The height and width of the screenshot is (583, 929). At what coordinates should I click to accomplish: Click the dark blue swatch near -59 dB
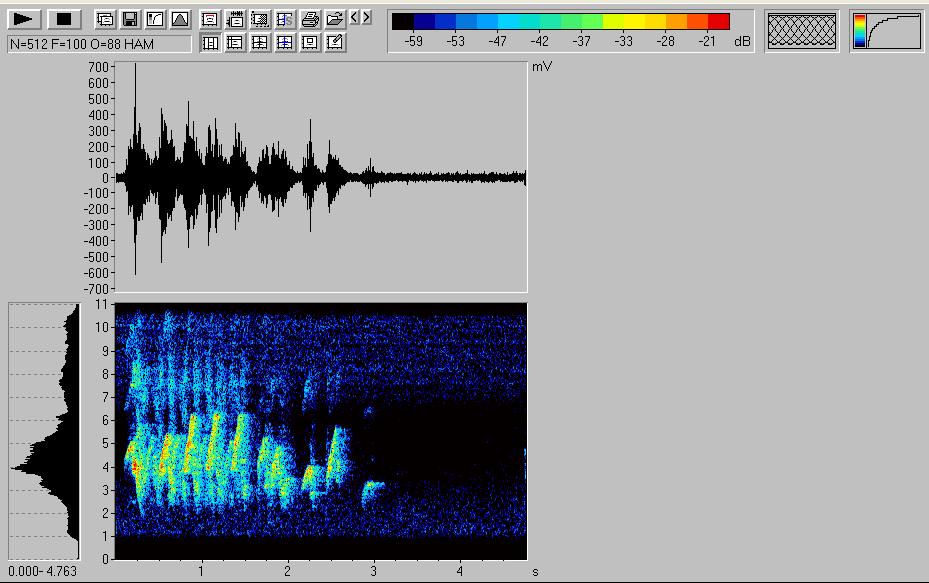[x=424, y=21]
